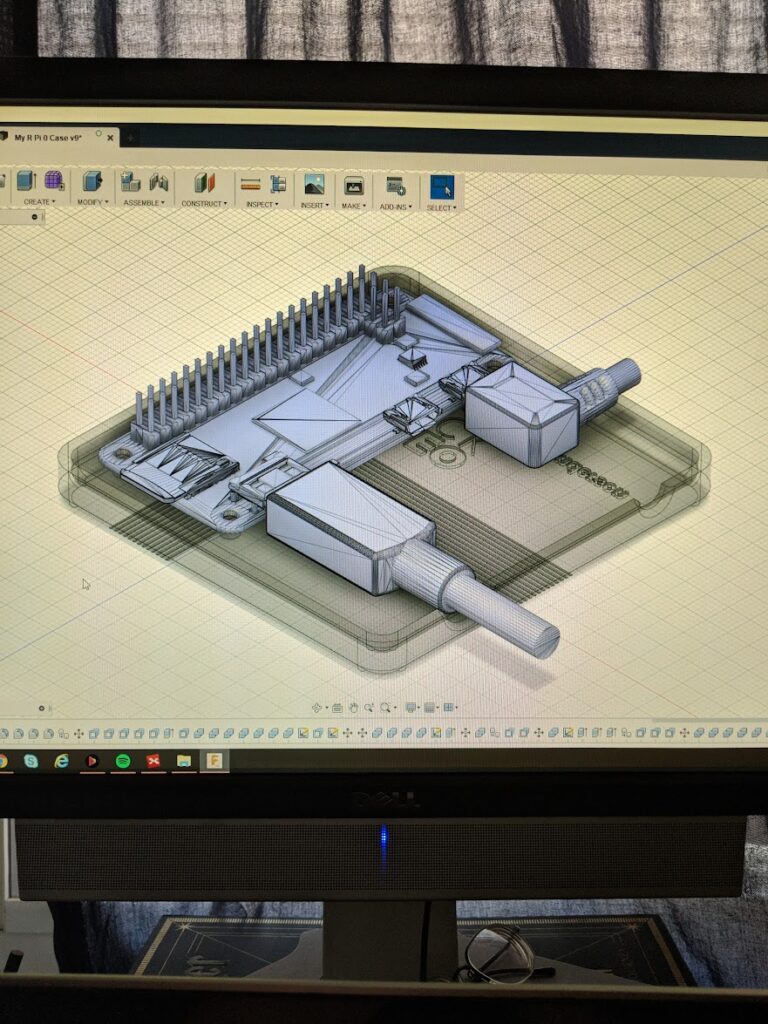The image size is (768, 1024).
Task: Click the large USB plug body in viewport
Action: tap(349, 526)
